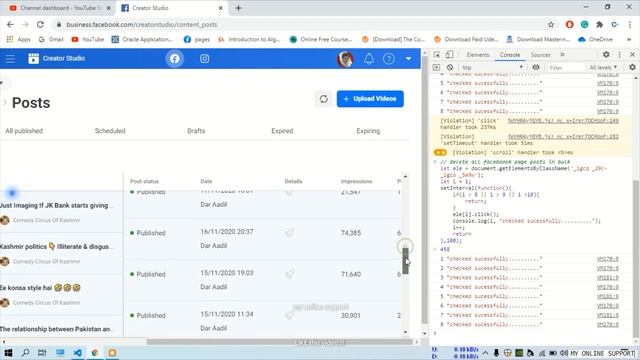Screen dimensions: 640x360
Task: Switch to the Instagram platform icon
Action: click(x=204, y=59)
